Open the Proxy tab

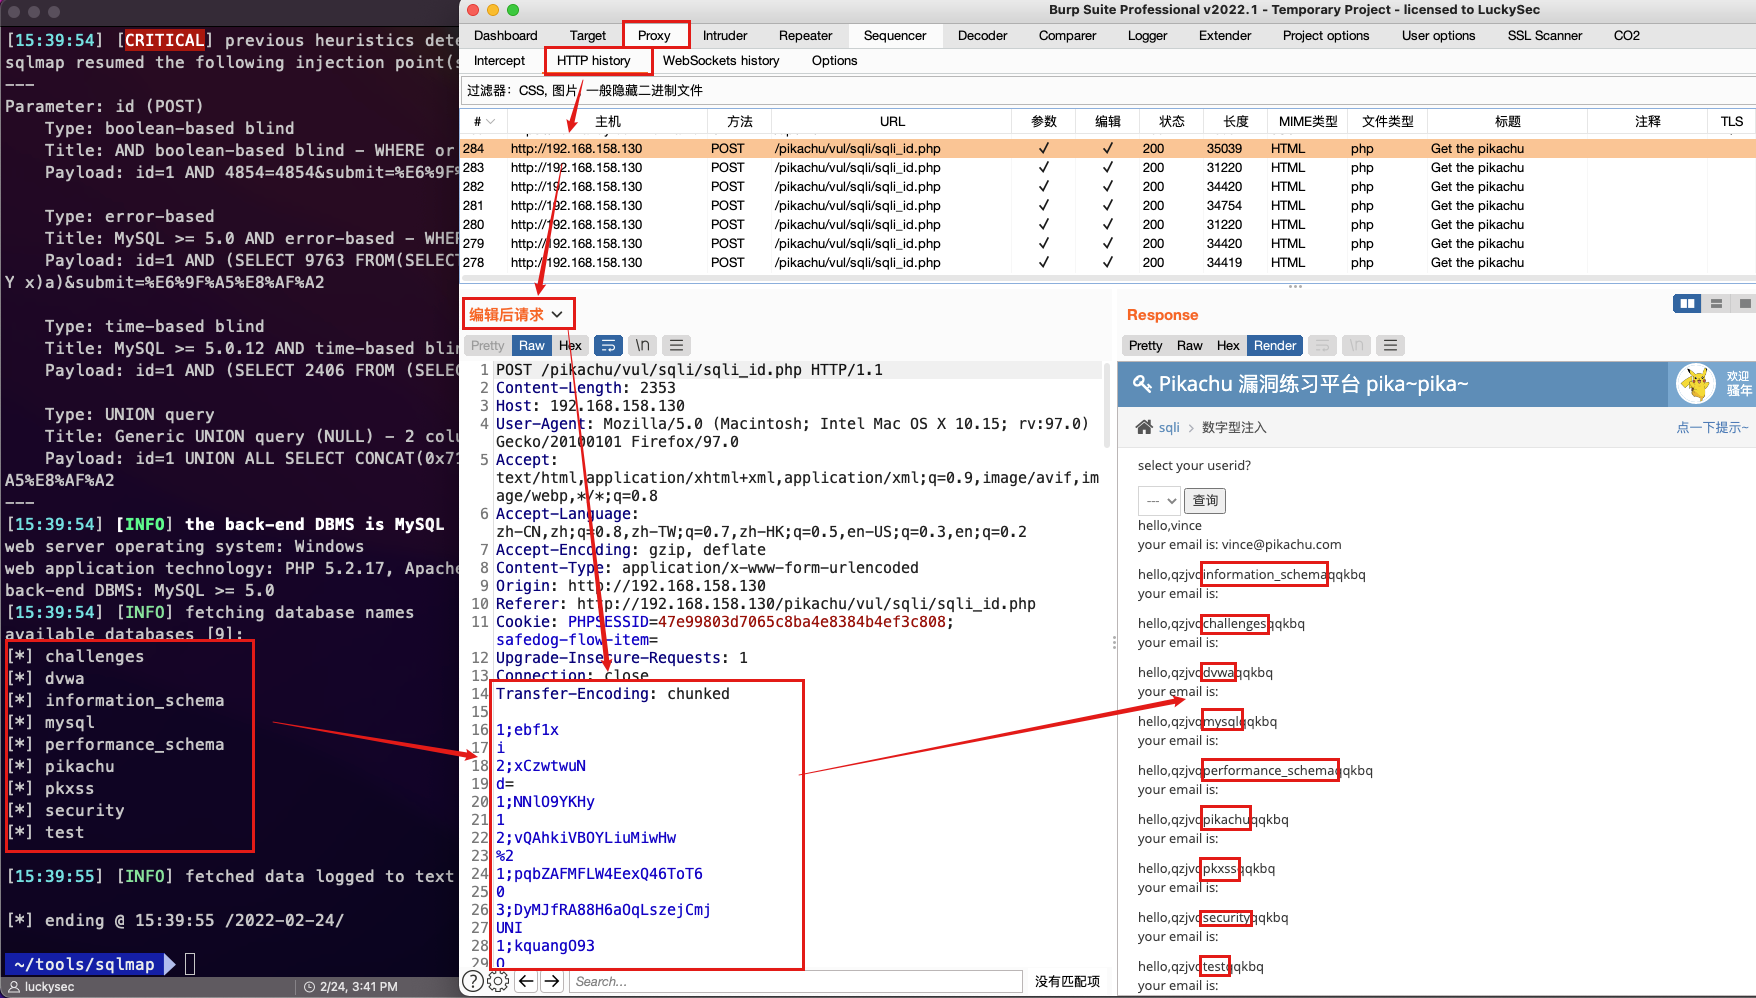(654, 35)
